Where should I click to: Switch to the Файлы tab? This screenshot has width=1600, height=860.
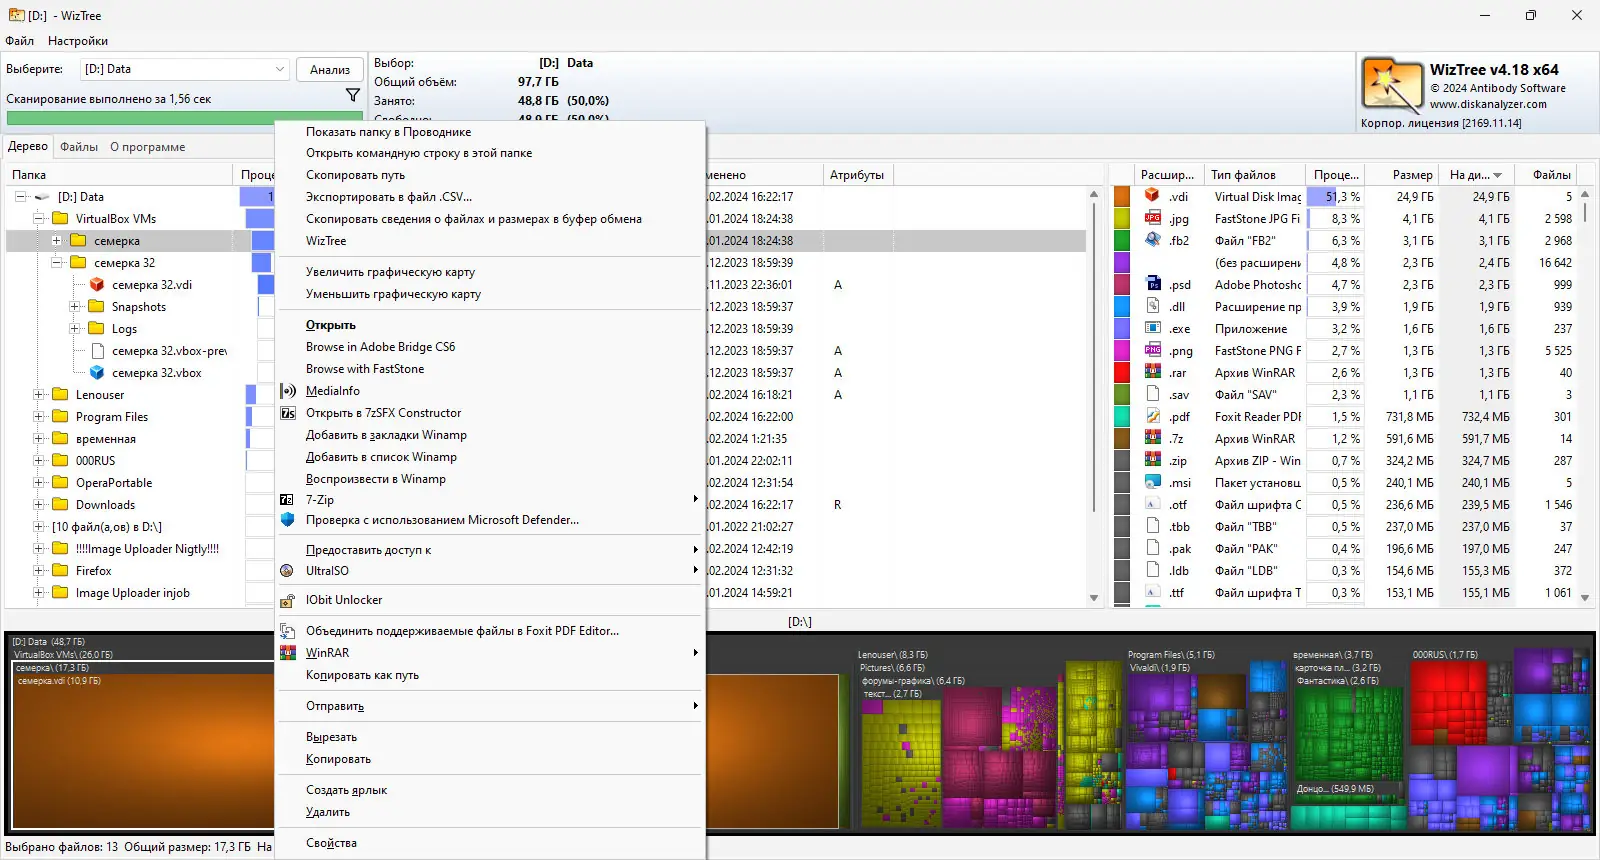(x=79, y=147)
